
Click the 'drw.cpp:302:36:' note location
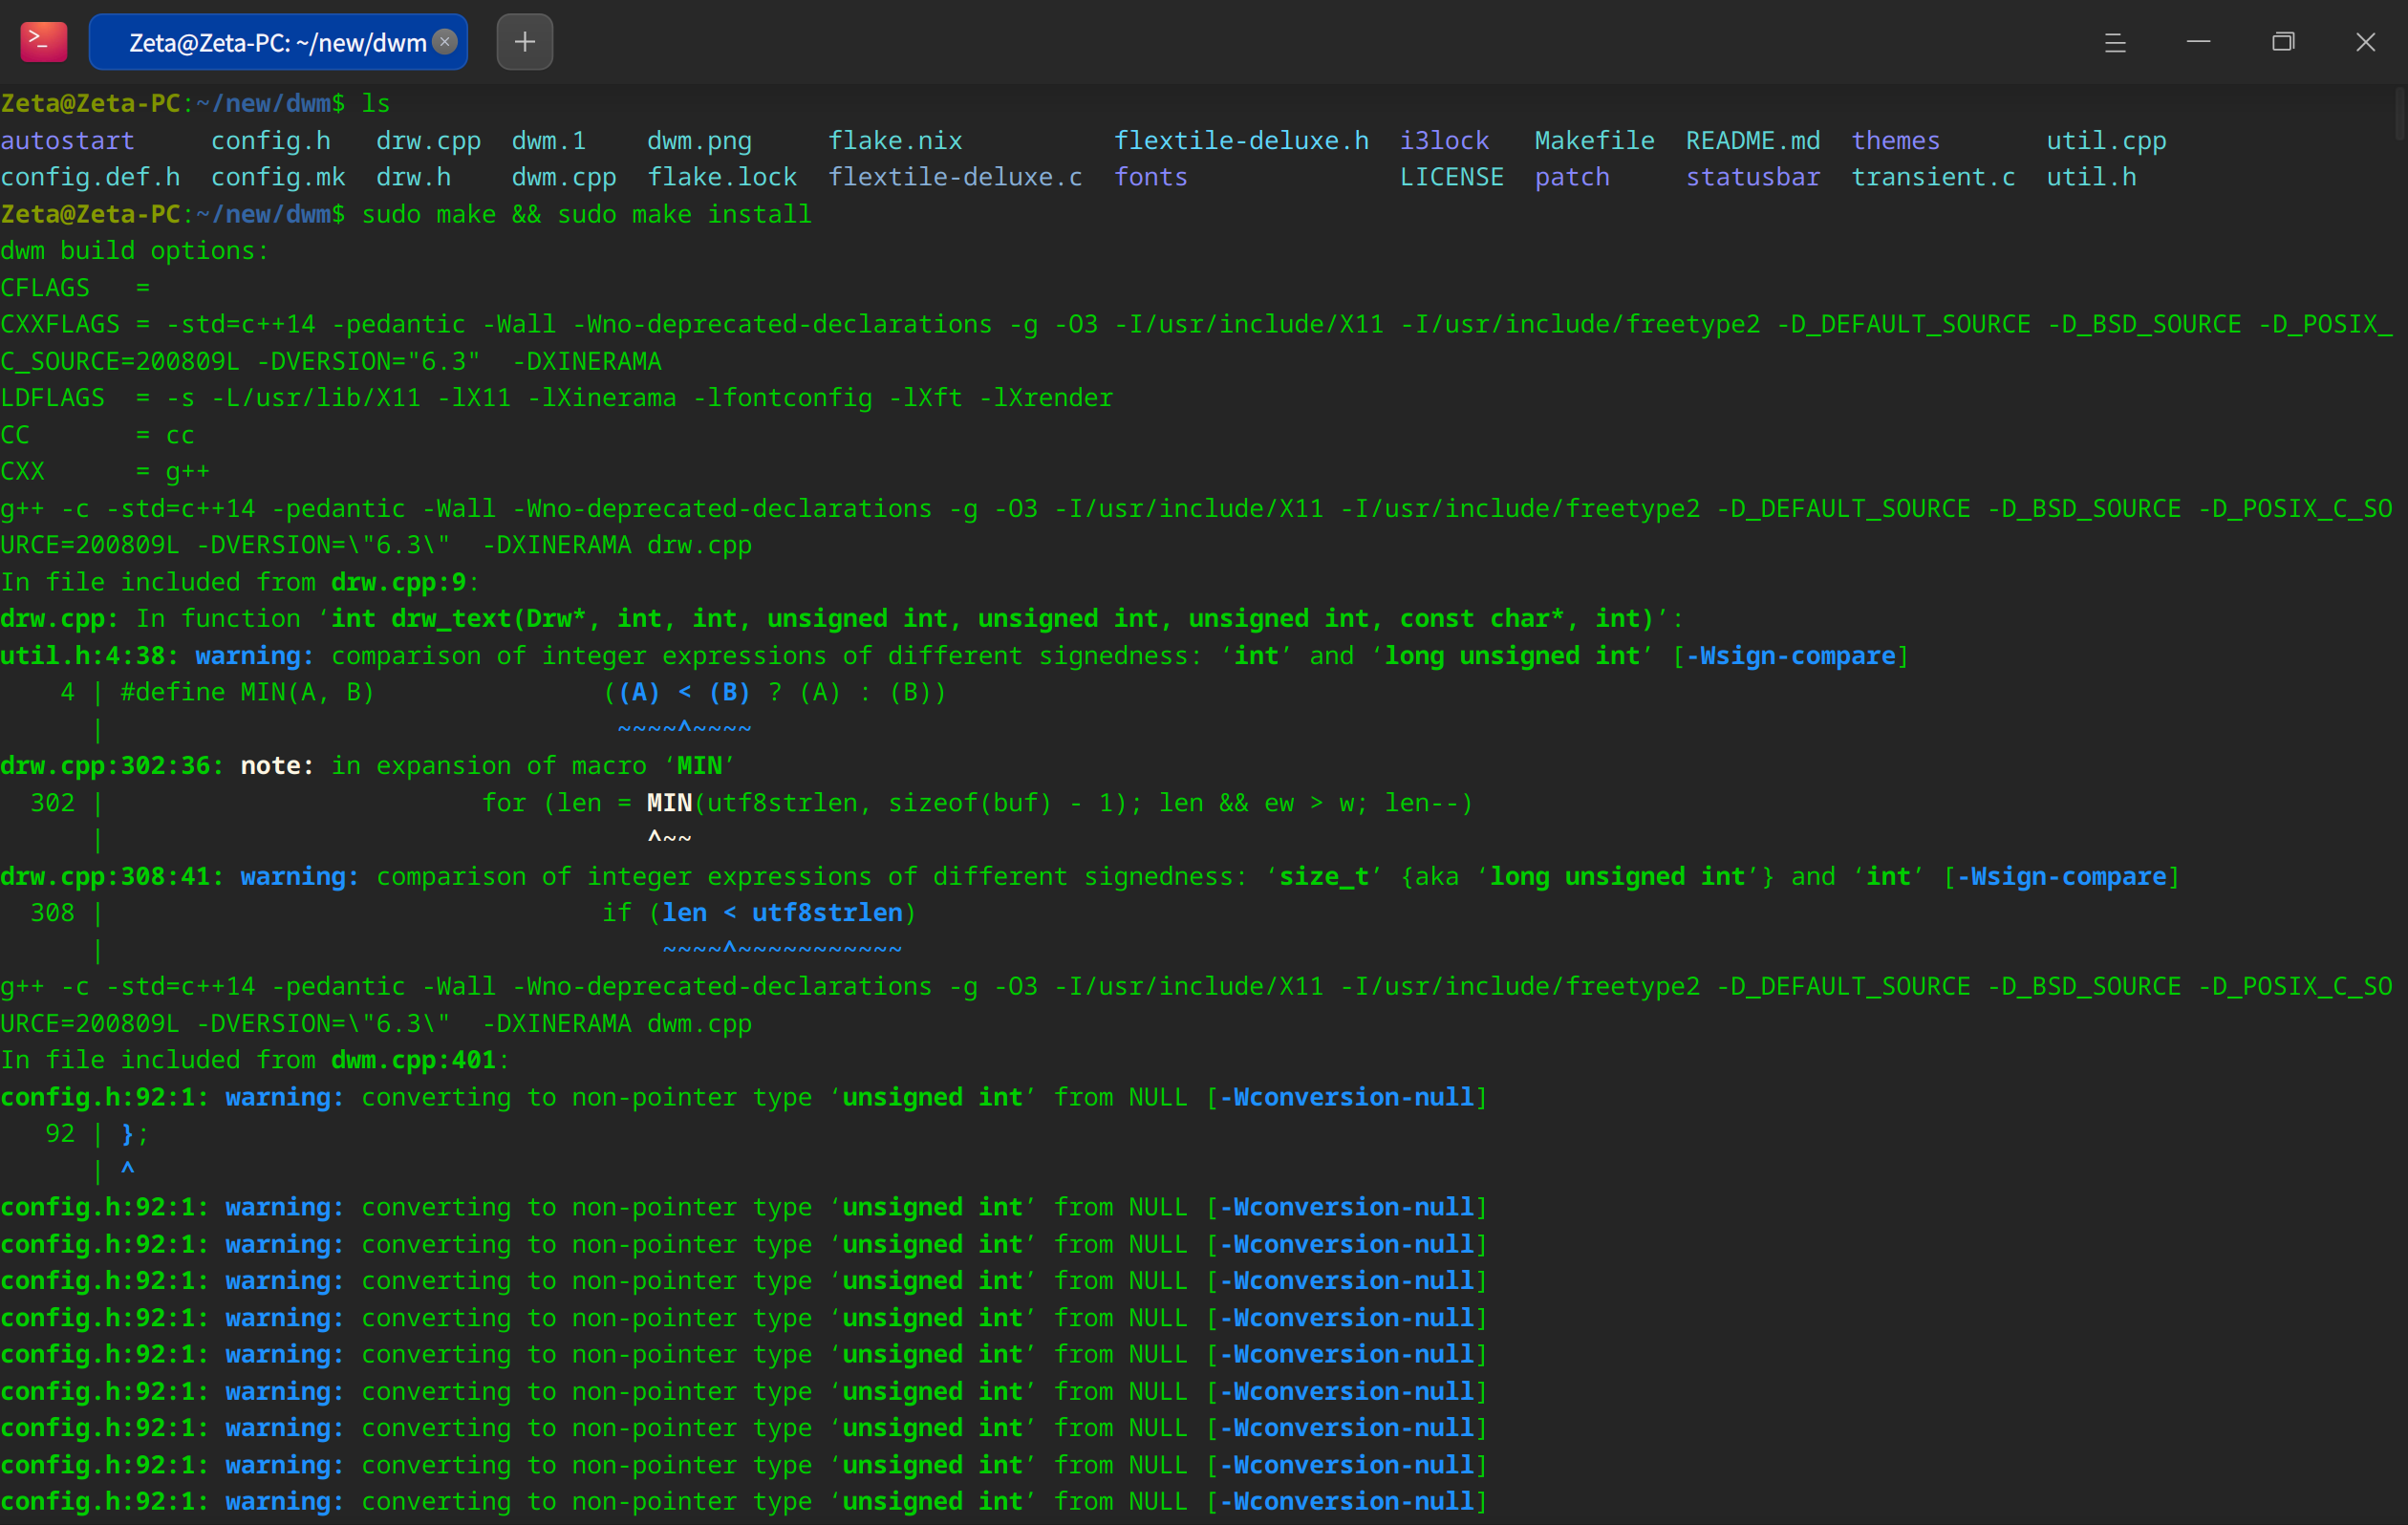click(112, 765)
